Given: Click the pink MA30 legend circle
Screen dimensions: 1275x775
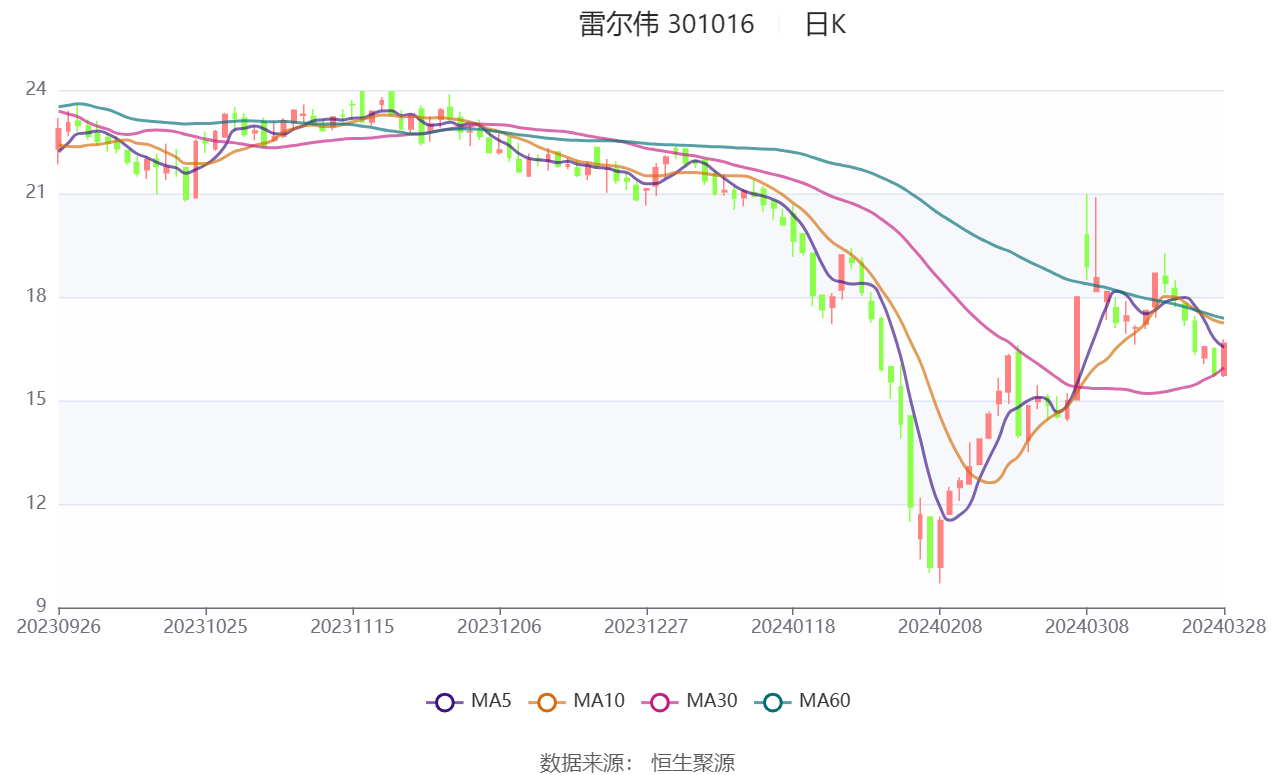Looking at the screenshot, I should click(660, 702).
